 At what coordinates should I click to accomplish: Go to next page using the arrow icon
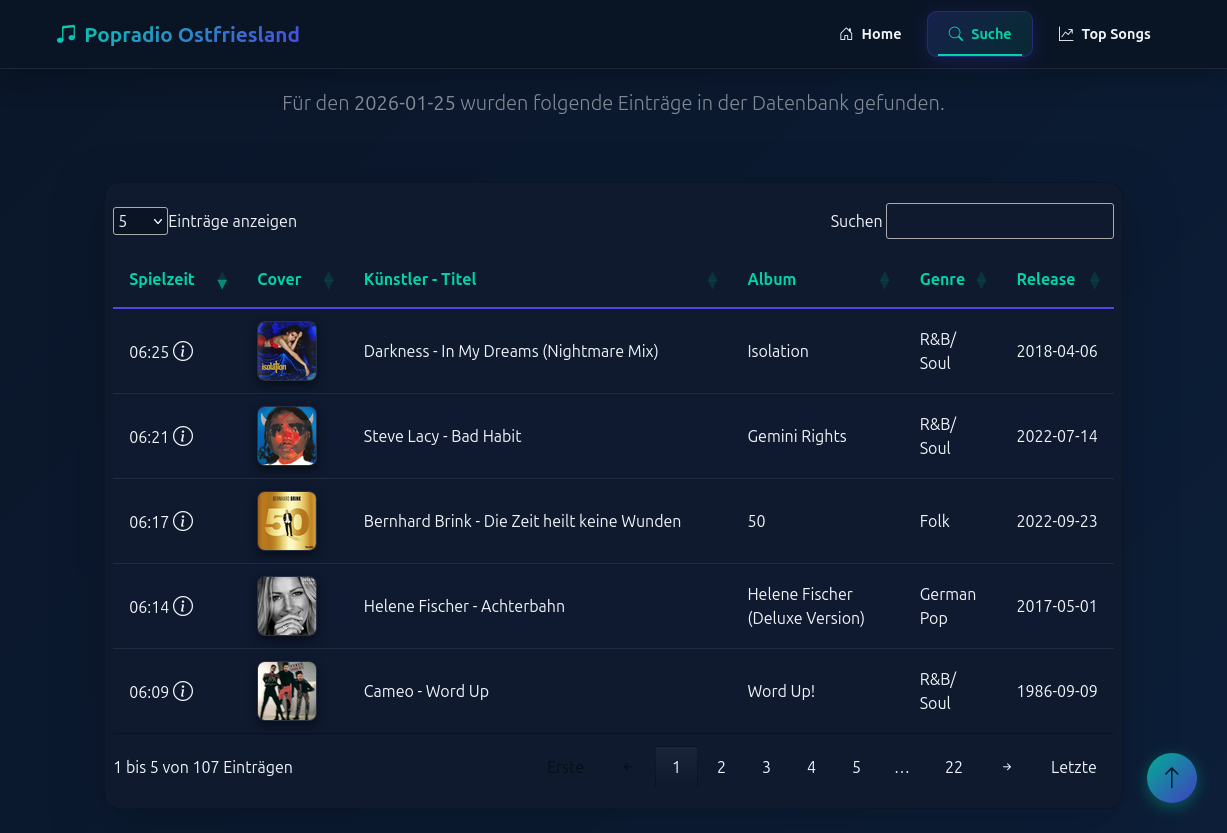(1007, 767)
